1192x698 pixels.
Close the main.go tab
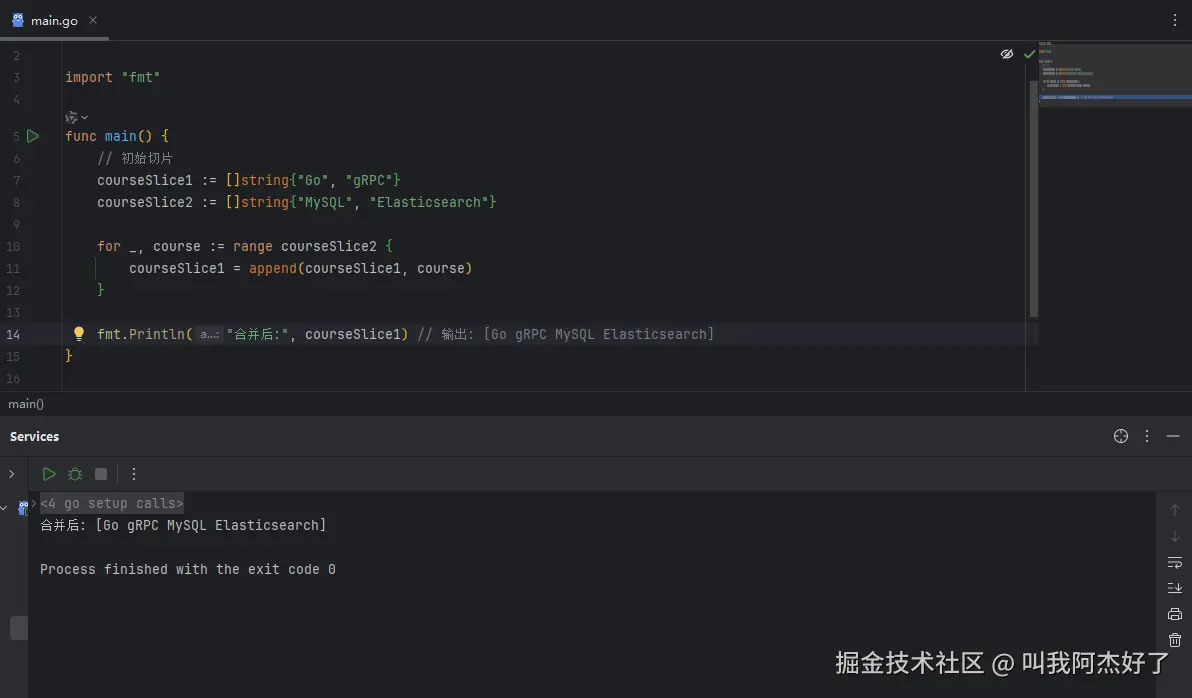click(93, 20)
